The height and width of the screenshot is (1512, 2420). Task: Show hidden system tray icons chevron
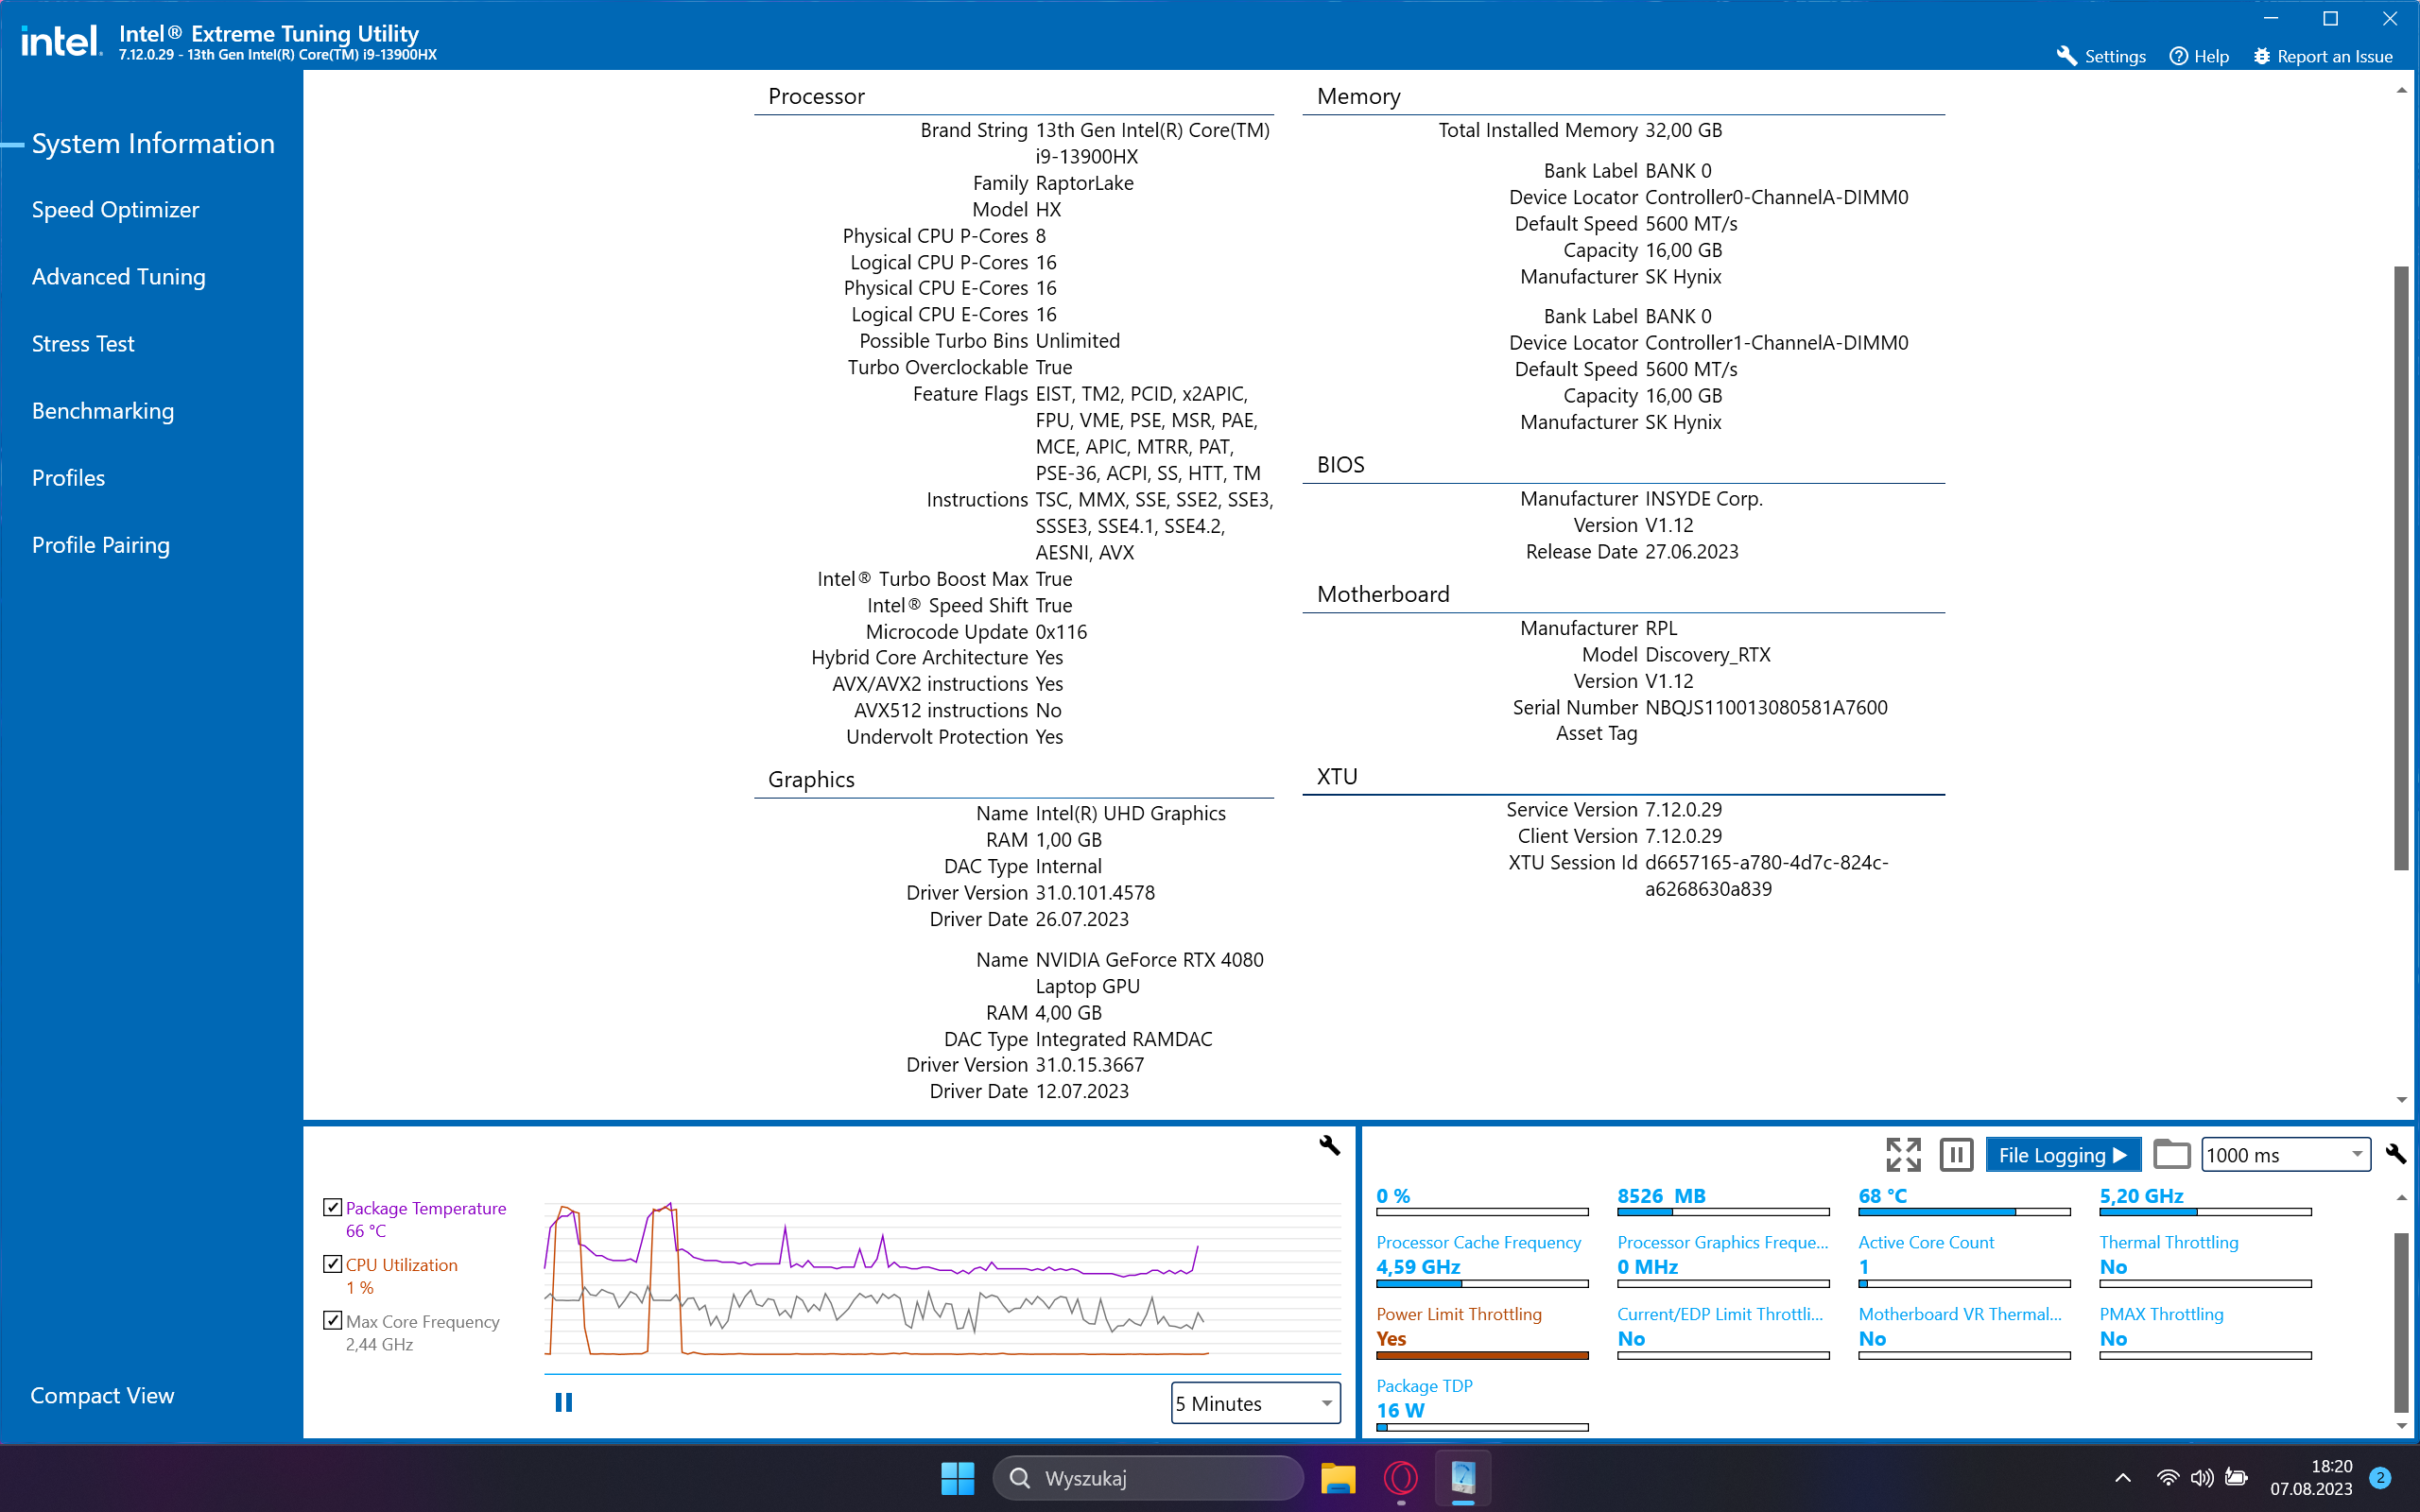(2123, 1478)
